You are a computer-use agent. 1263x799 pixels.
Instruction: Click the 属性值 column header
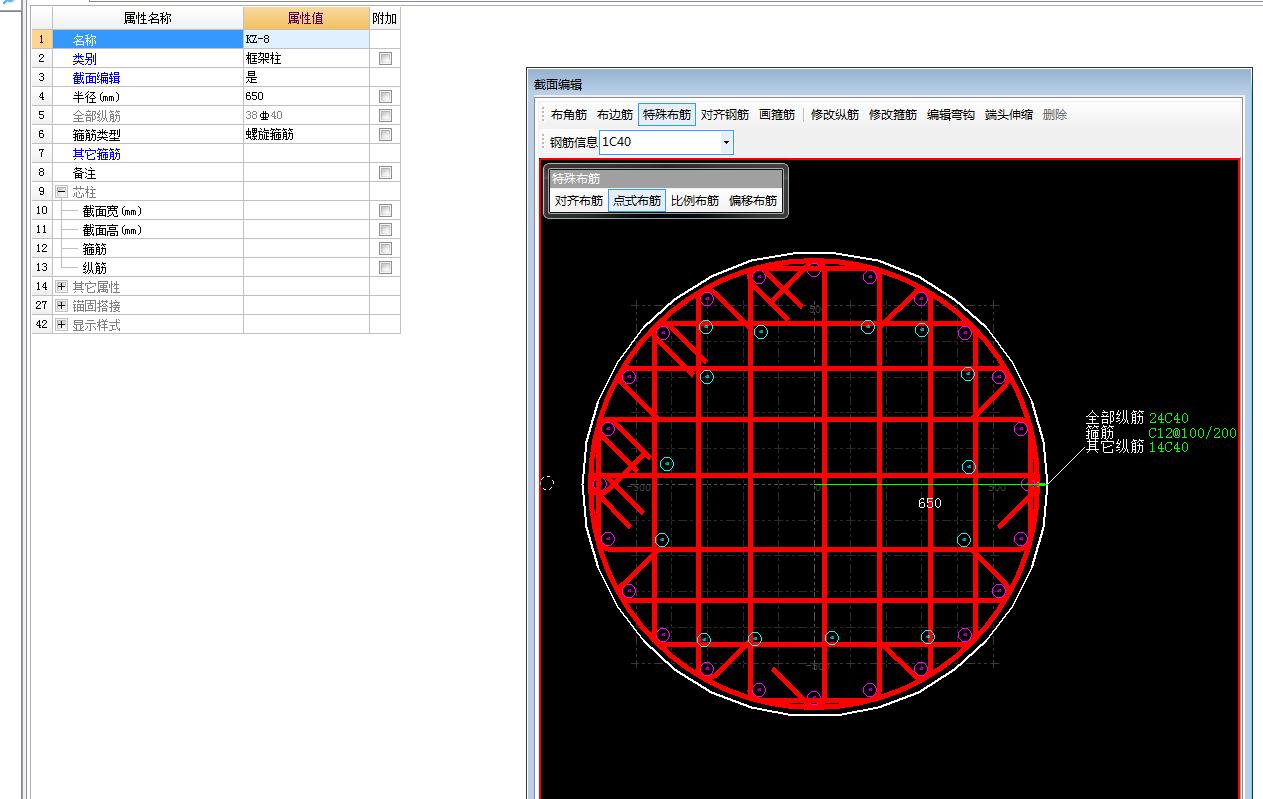click(306, 19)
